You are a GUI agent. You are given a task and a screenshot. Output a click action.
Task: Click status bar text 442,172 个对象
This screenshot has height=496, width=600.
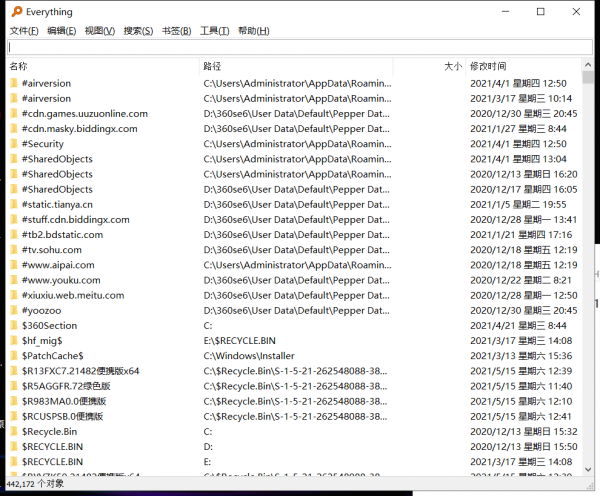(35, 484)
